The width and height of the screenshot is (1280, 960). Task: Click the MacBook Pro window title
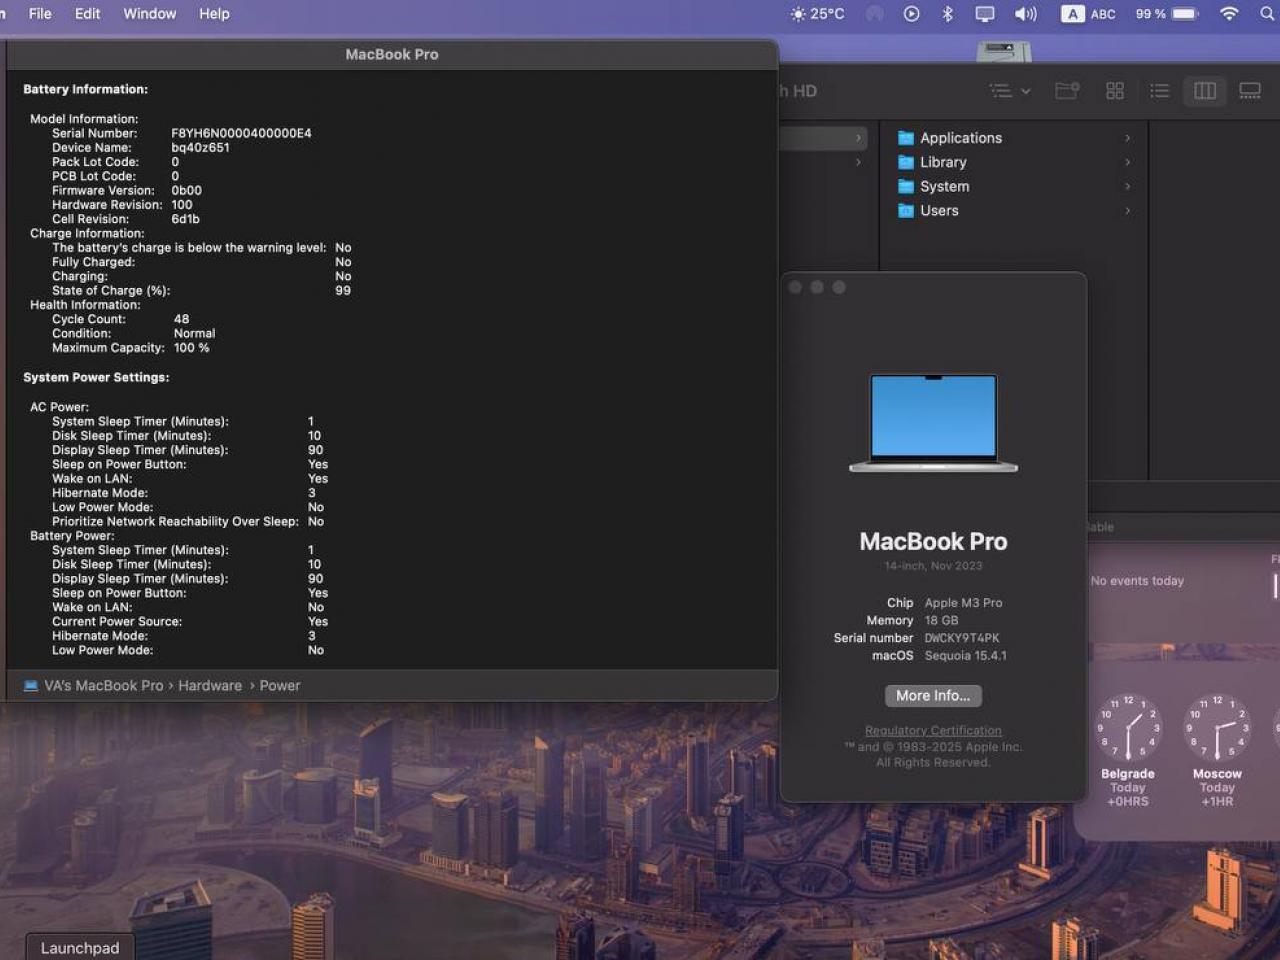[x=392, y=55]
